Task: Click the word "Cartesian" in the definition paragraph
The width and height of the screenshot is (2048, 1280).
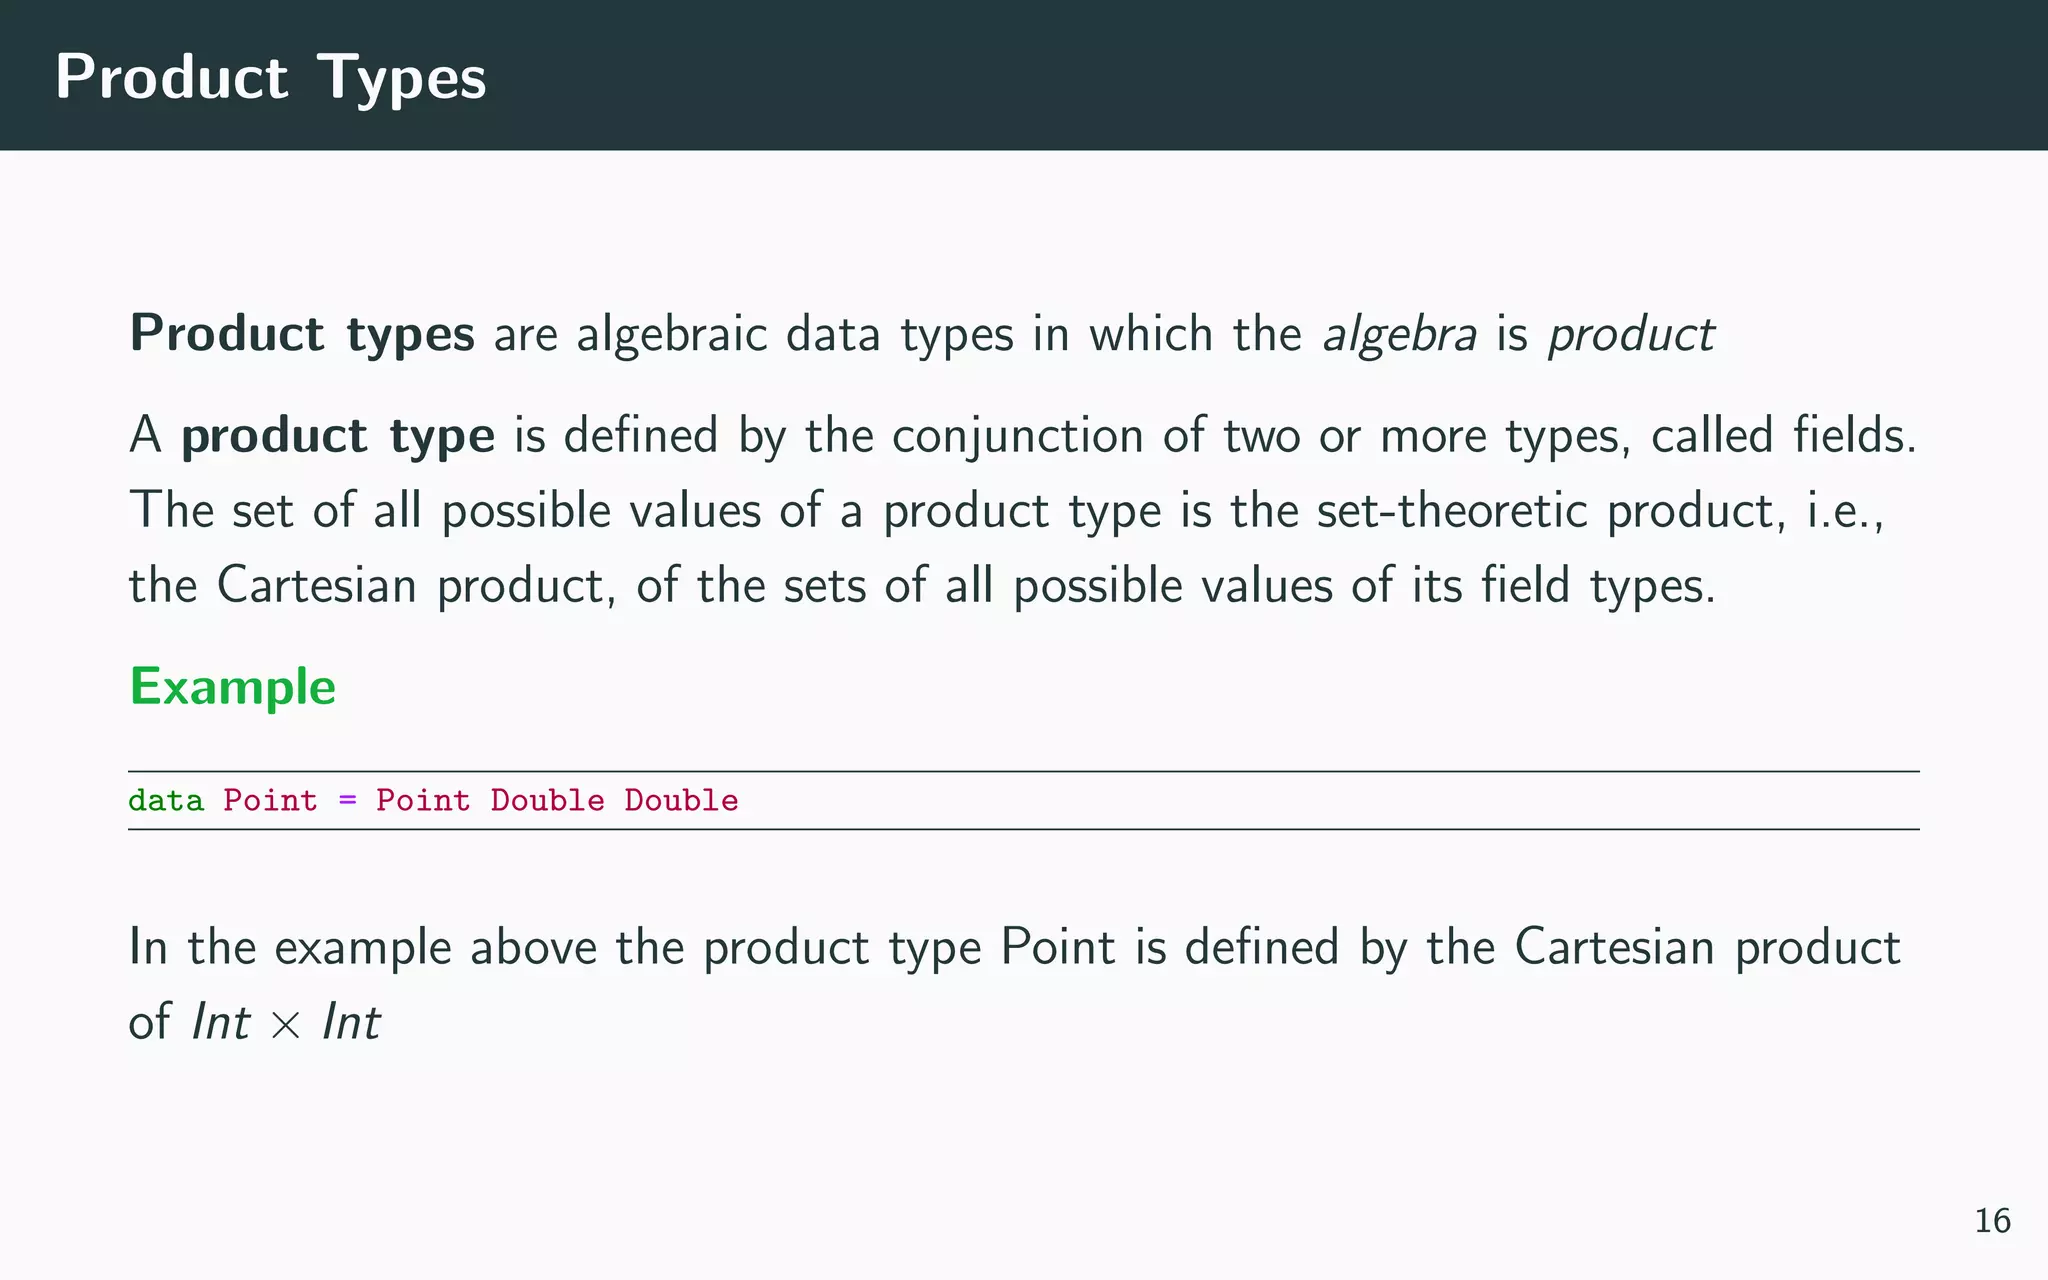Action: click(x=316, y=585)
